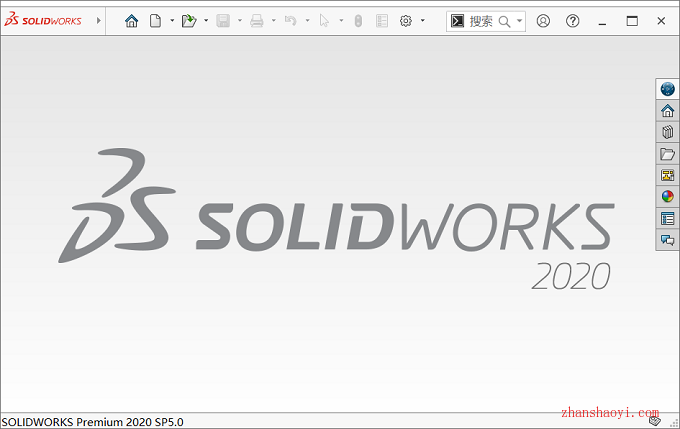This screenshot has height=429, width=680.
Task: Click into the 搜索 search field
Action: coord(481,21)
